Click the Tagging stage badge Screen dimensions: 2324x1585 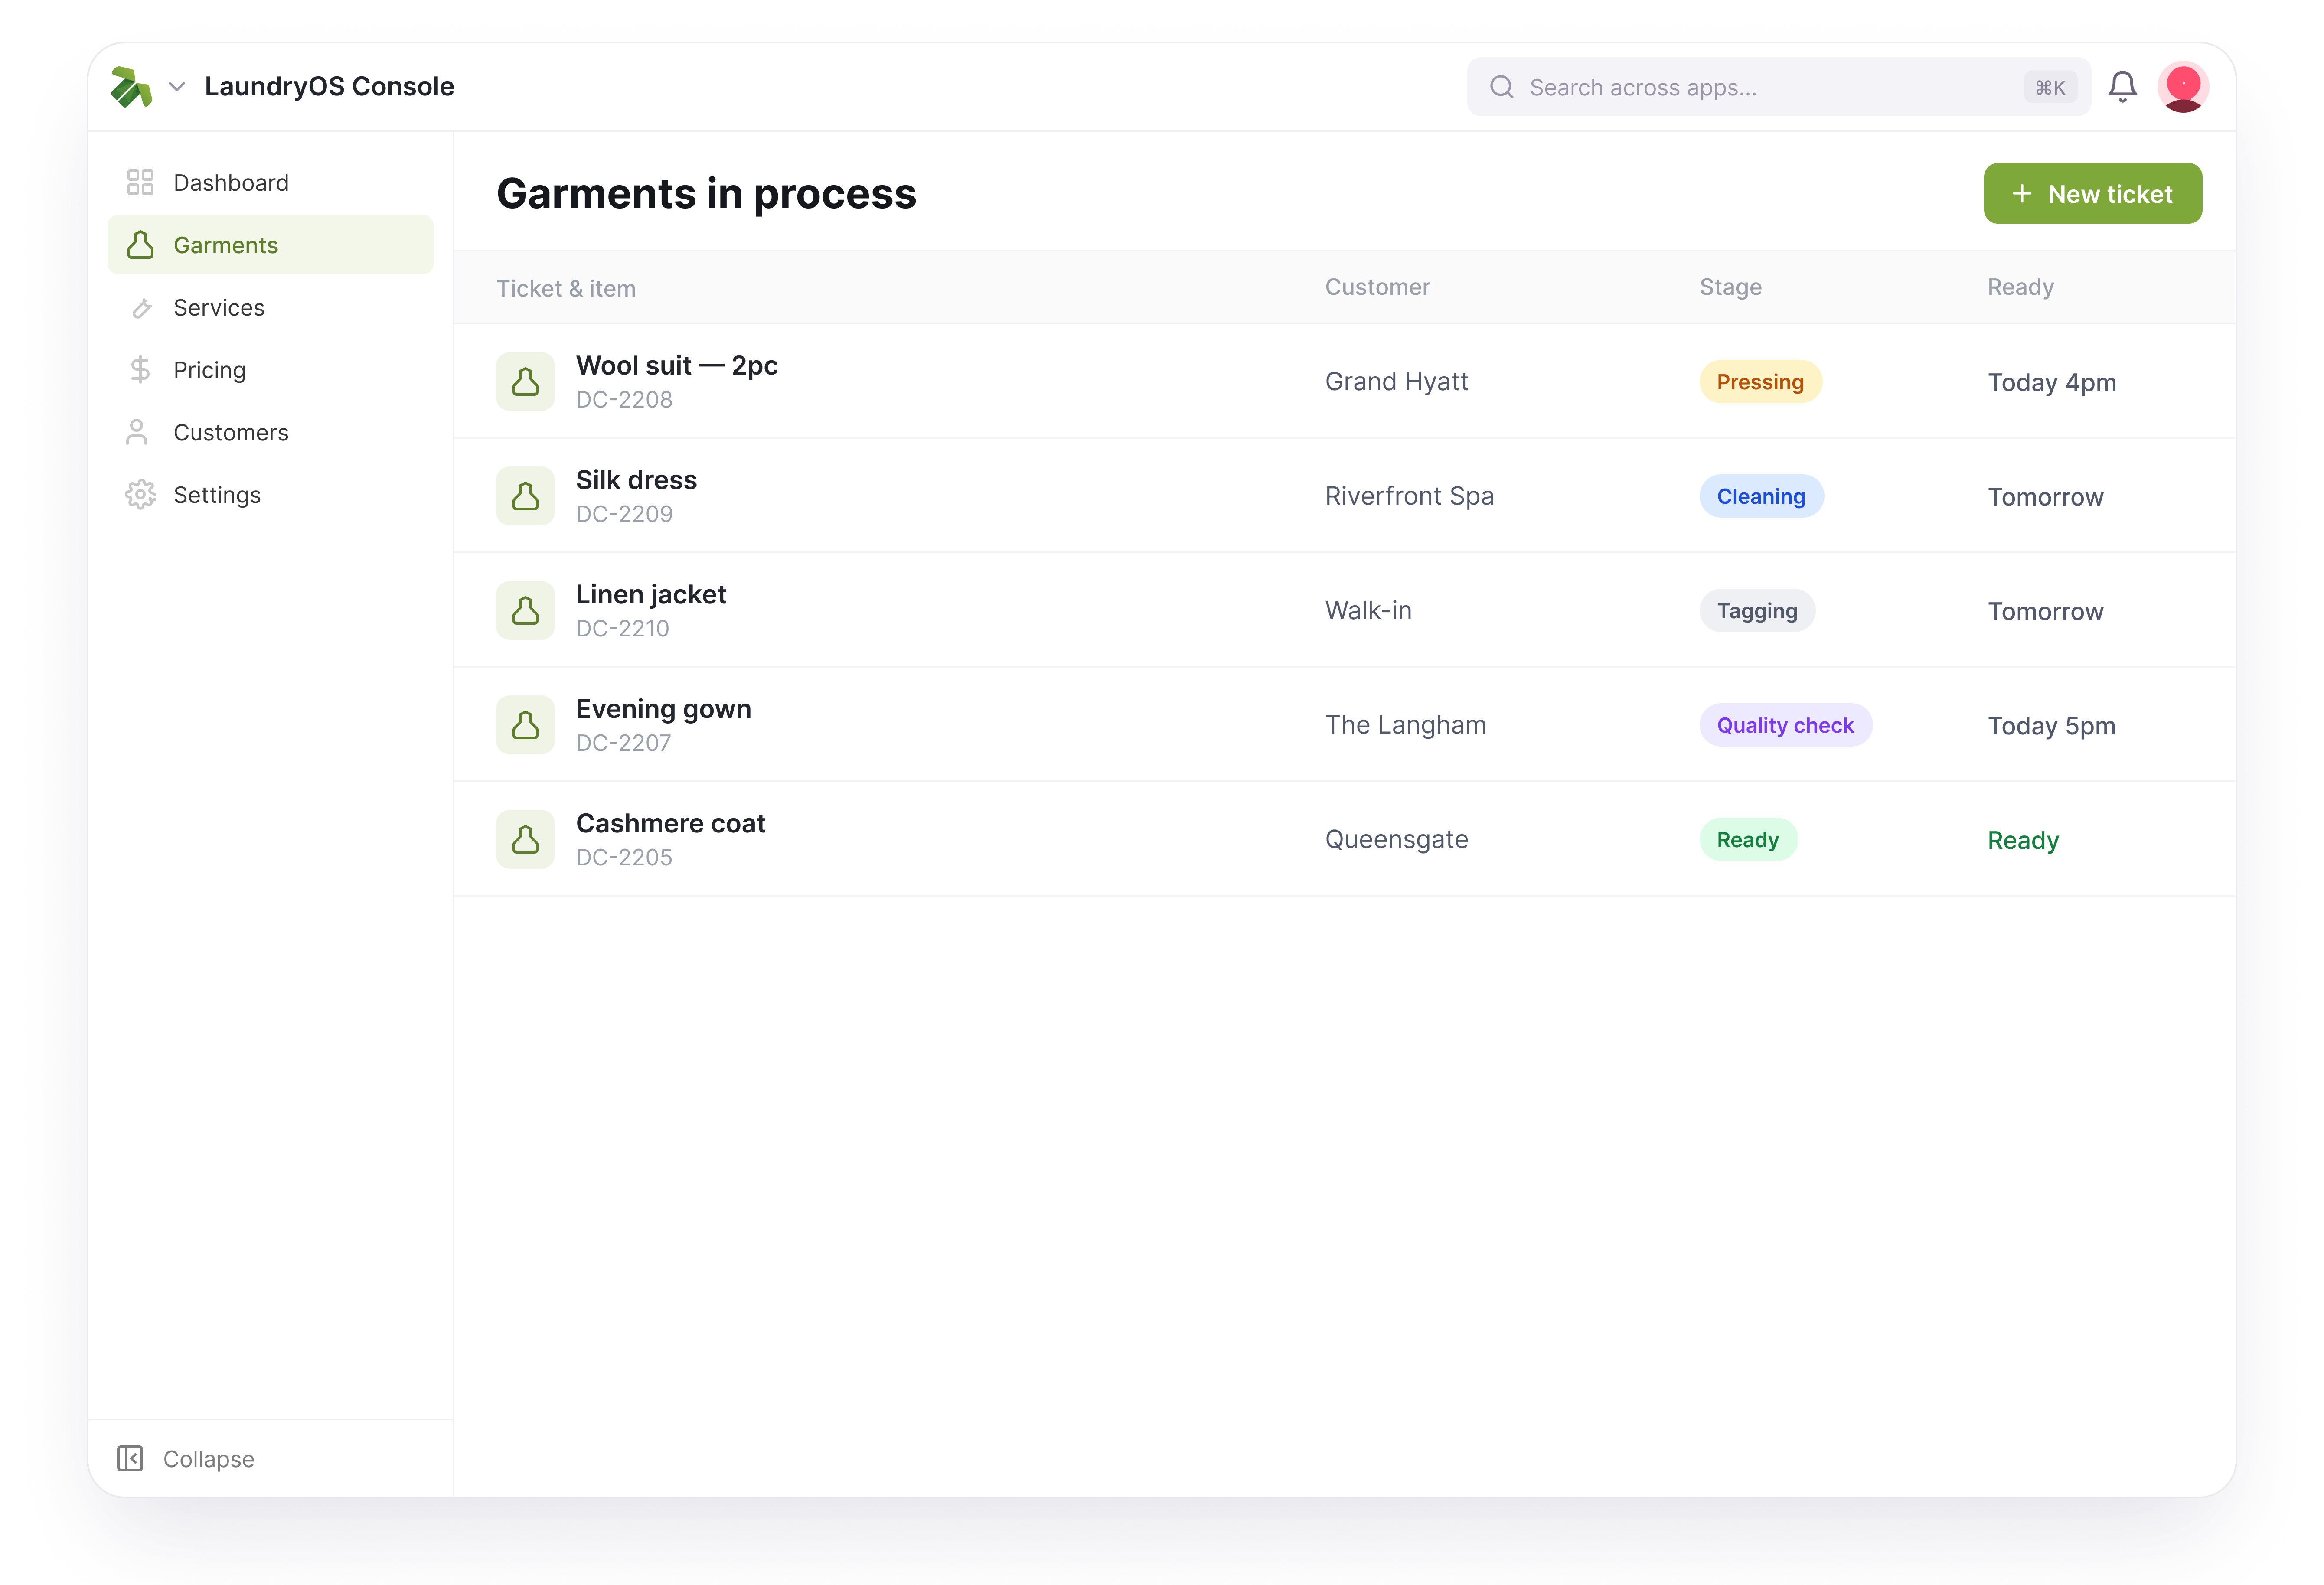1757,610
